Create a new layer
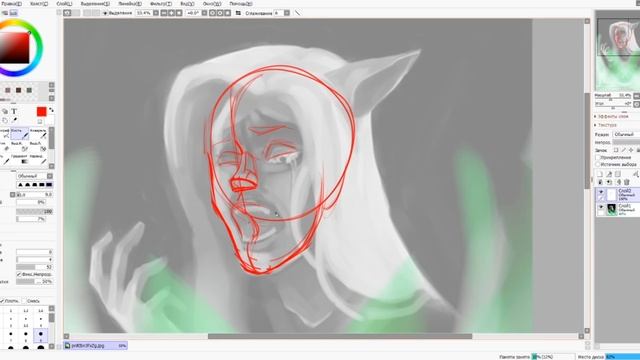The width and height of the screenshot is (640, 360). coord(600,174)
